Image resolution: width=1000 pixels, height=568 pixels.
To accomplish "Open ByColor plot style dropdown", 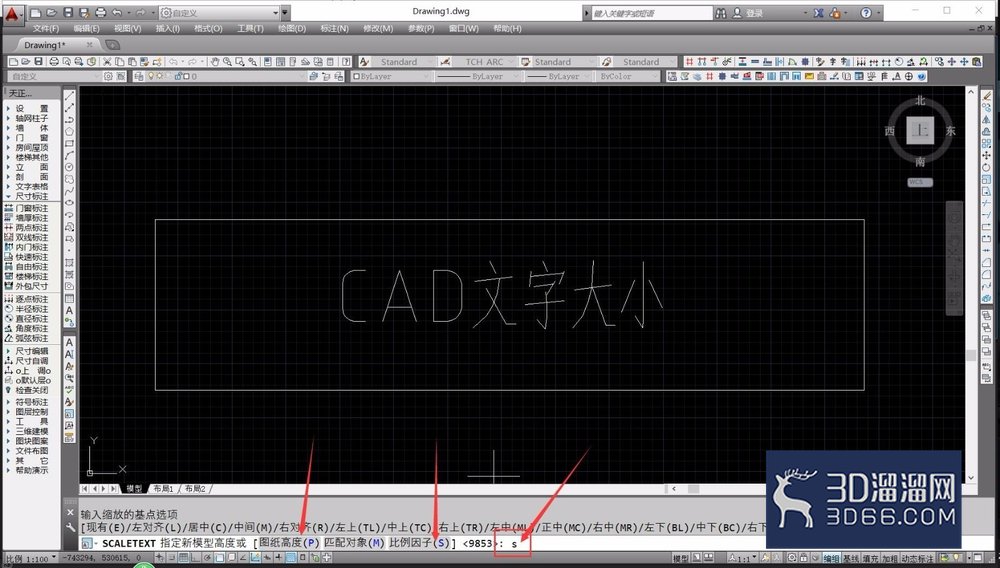I will (628, 76).
